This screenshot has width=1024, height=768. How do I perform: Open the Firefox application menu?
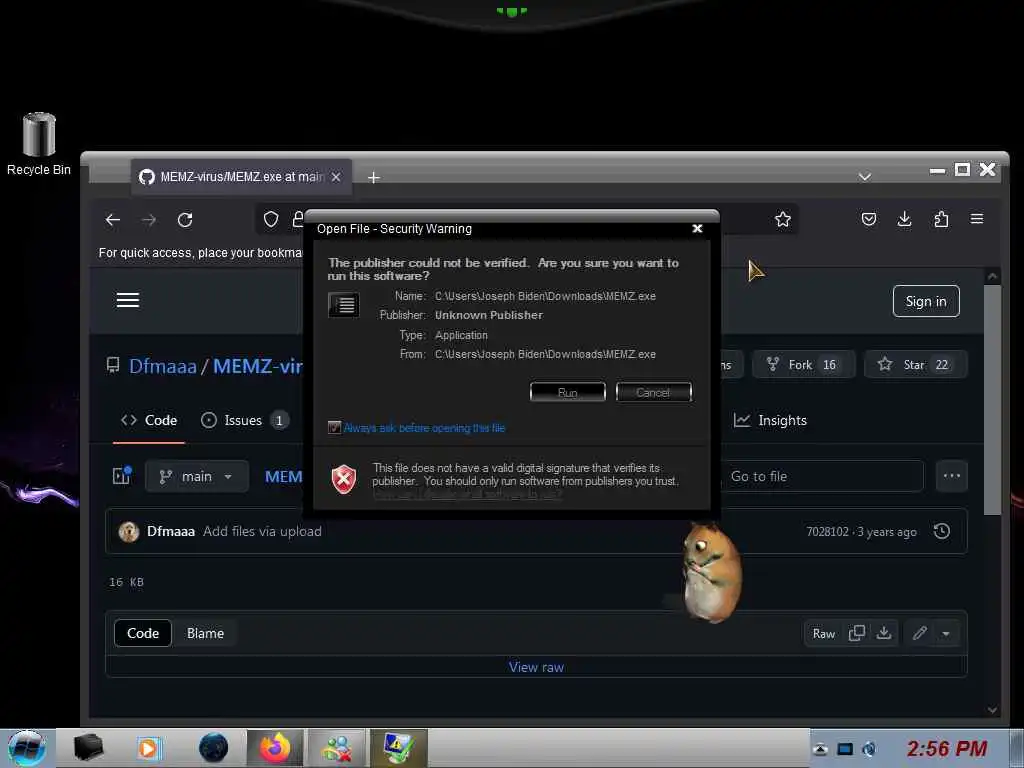(x=977, y=219)
